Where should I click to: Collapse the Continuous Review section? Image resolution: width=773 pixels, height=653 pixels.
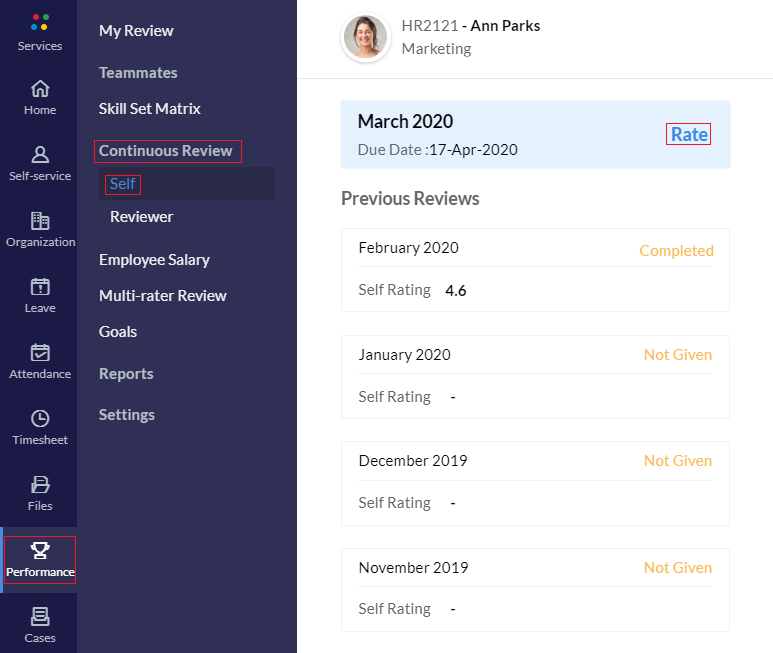pyautogui.click(x=166, y=151)
